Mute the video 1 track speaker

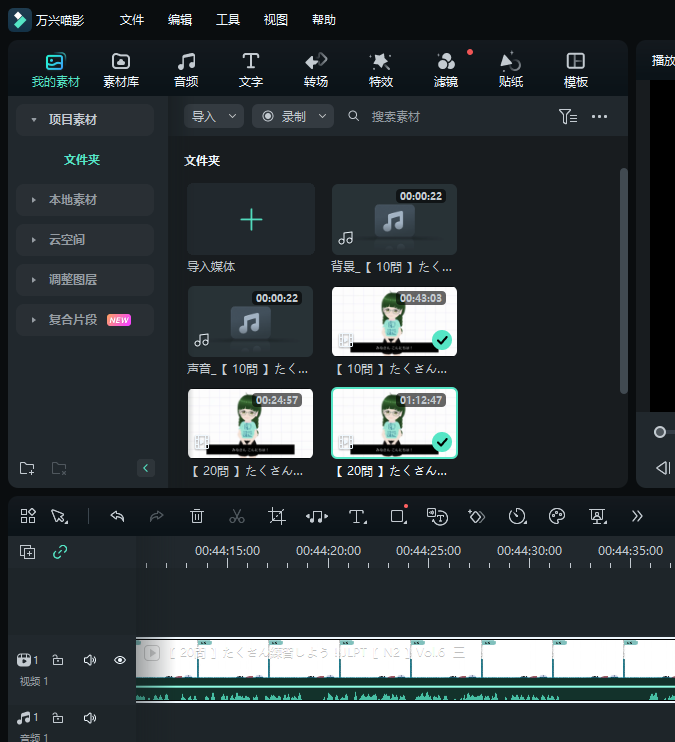tap(90, 660)
